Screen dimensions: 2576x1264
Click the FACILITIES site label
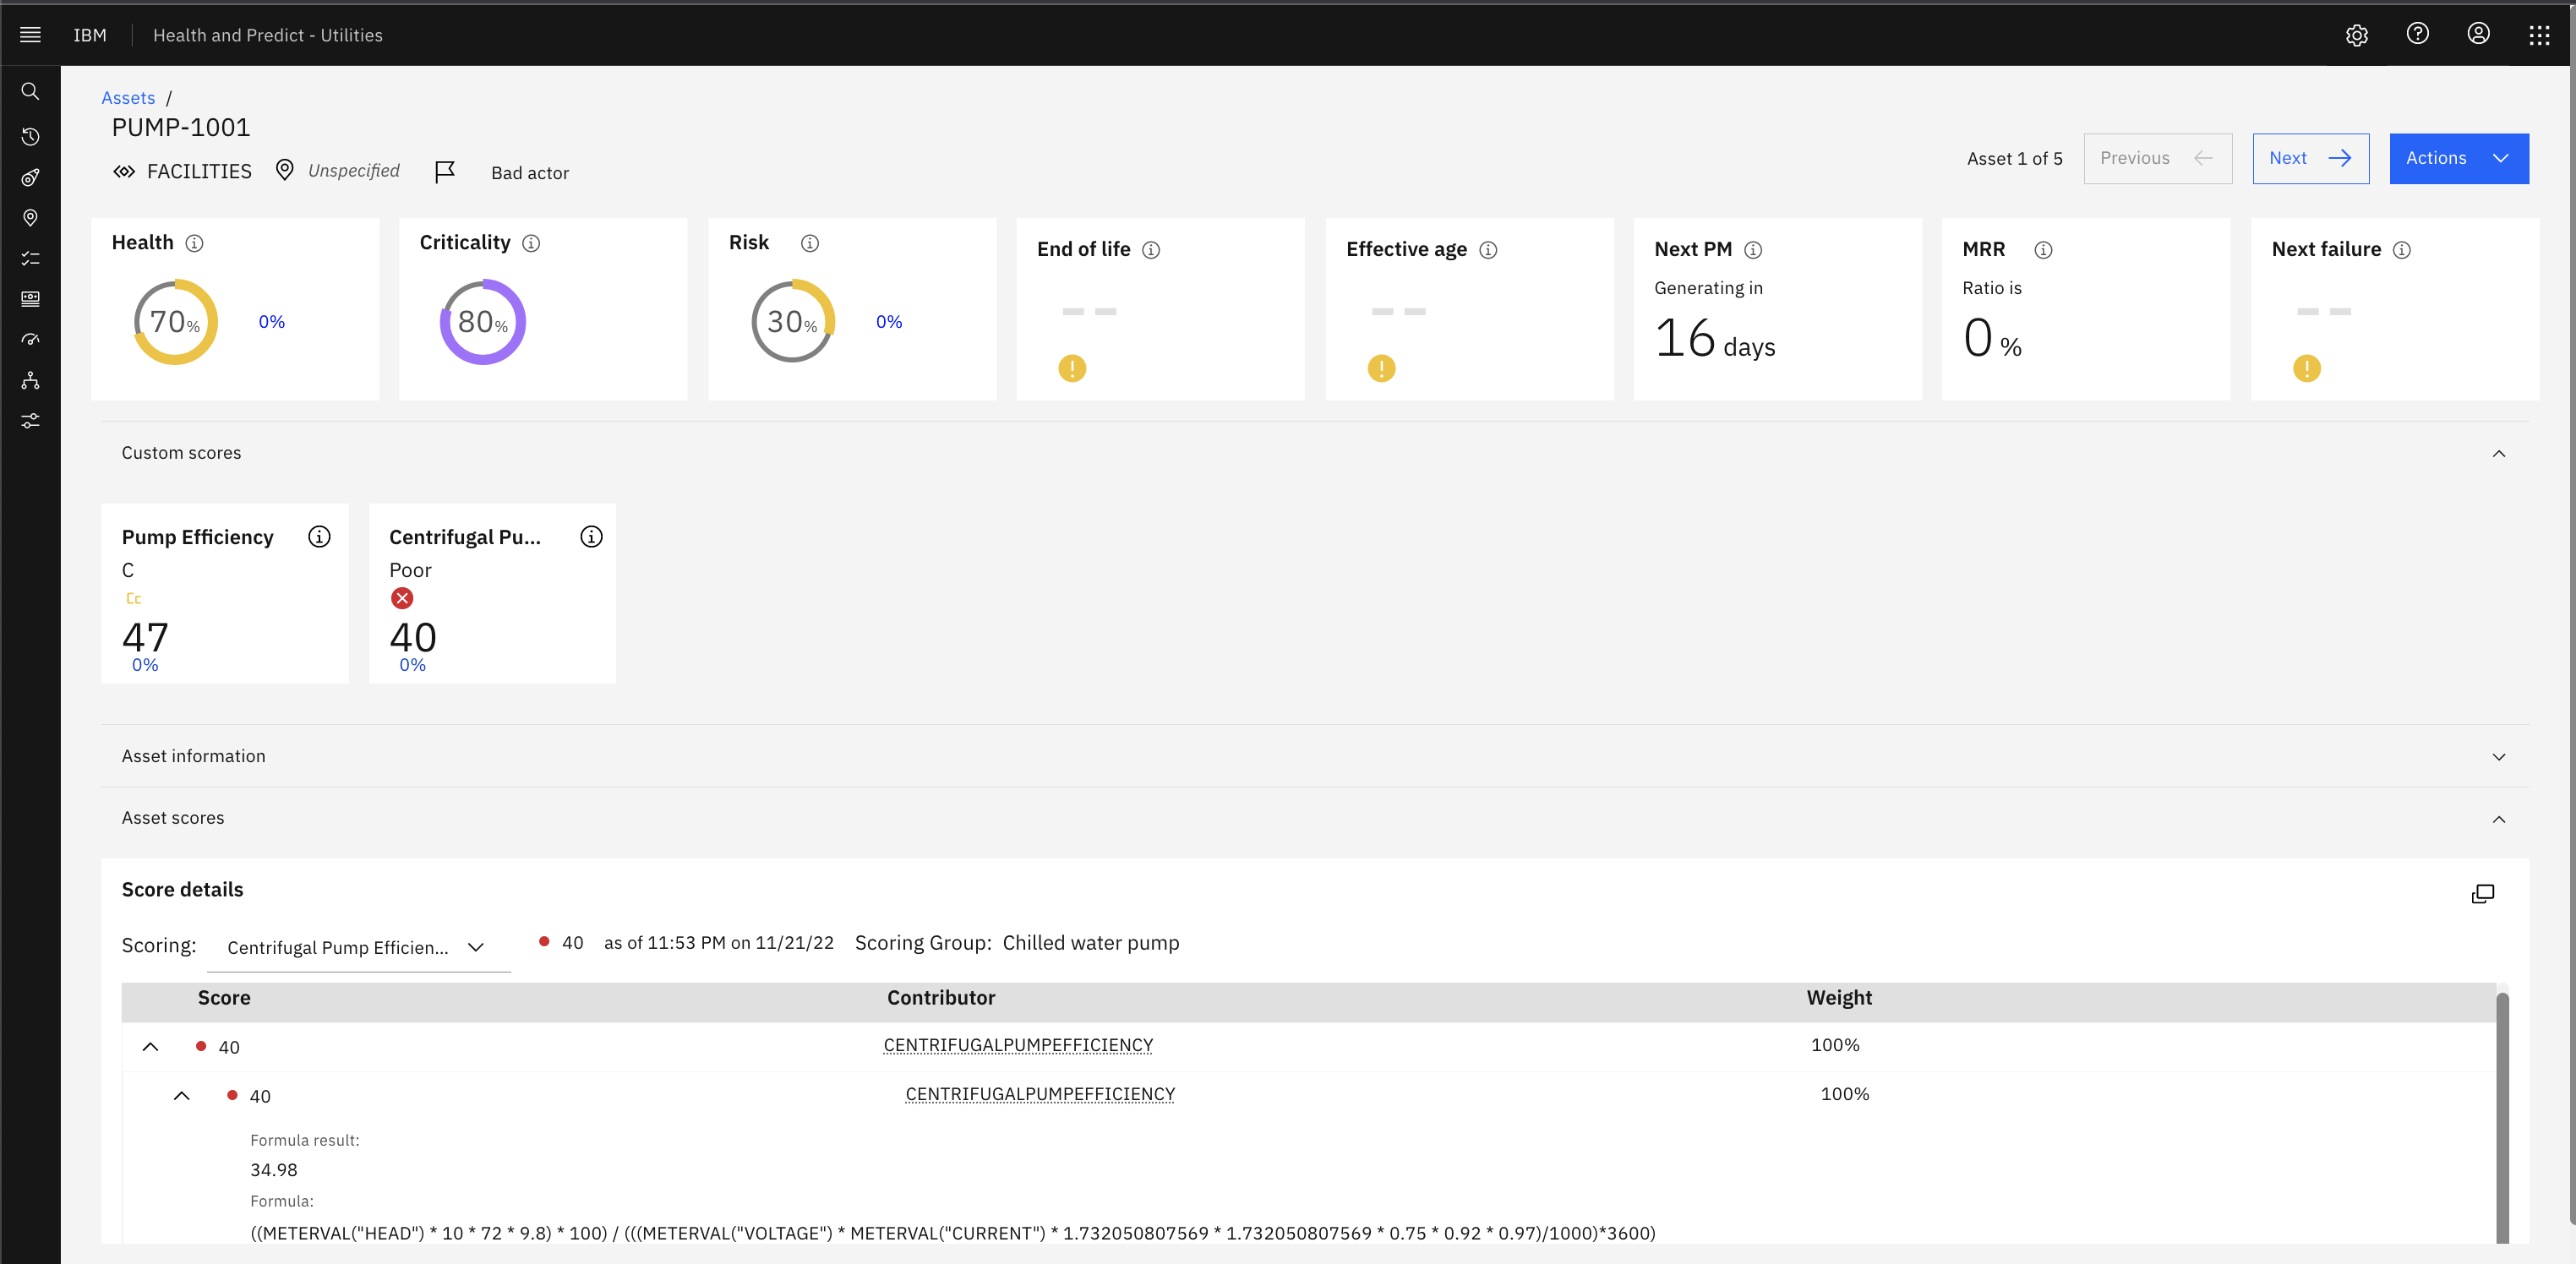point(199,171)
